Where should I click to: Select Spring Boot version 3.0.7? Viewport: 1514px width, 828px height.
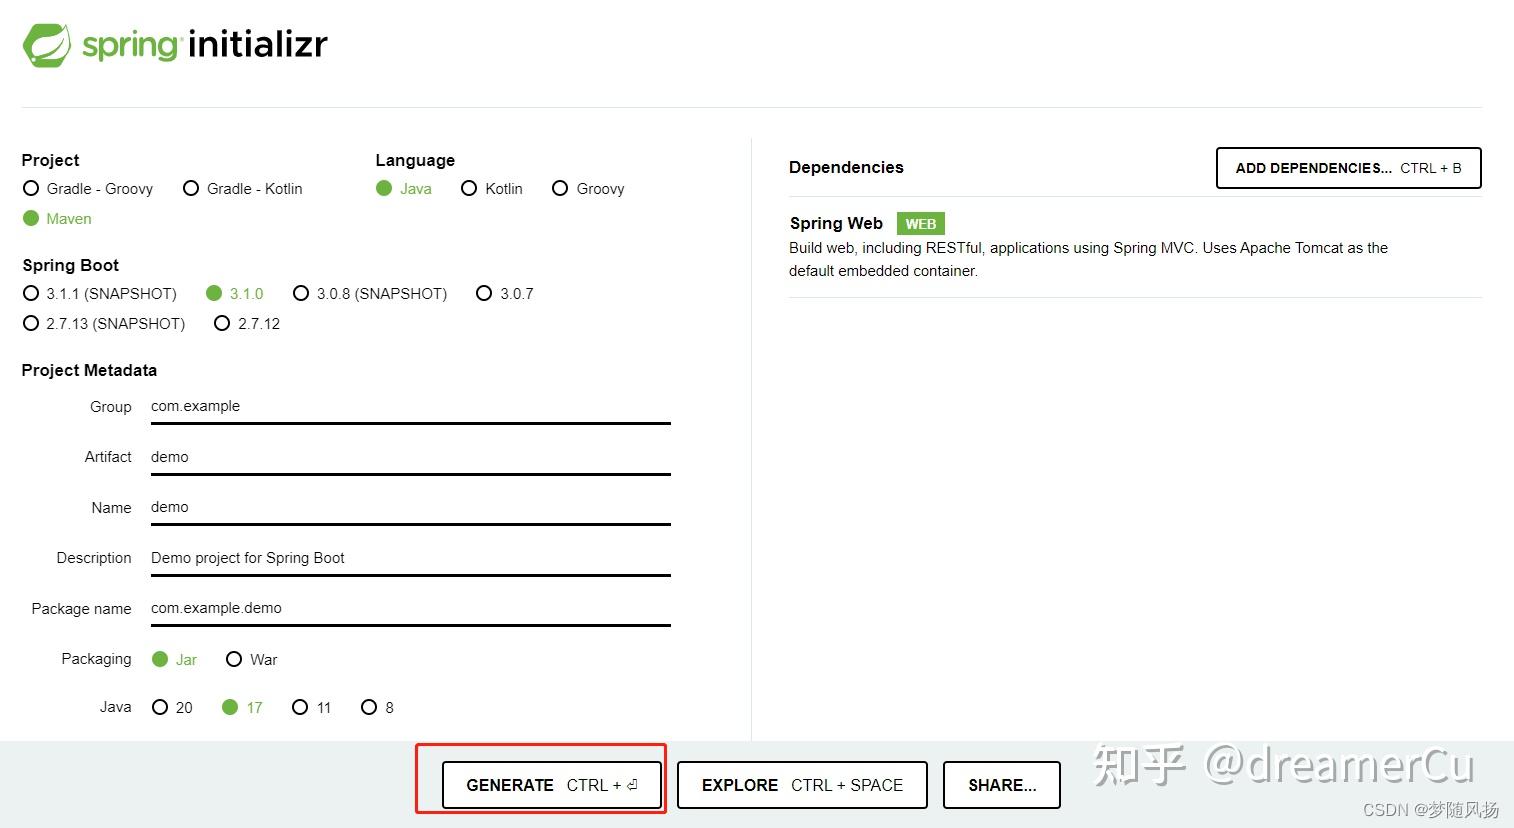484,293
